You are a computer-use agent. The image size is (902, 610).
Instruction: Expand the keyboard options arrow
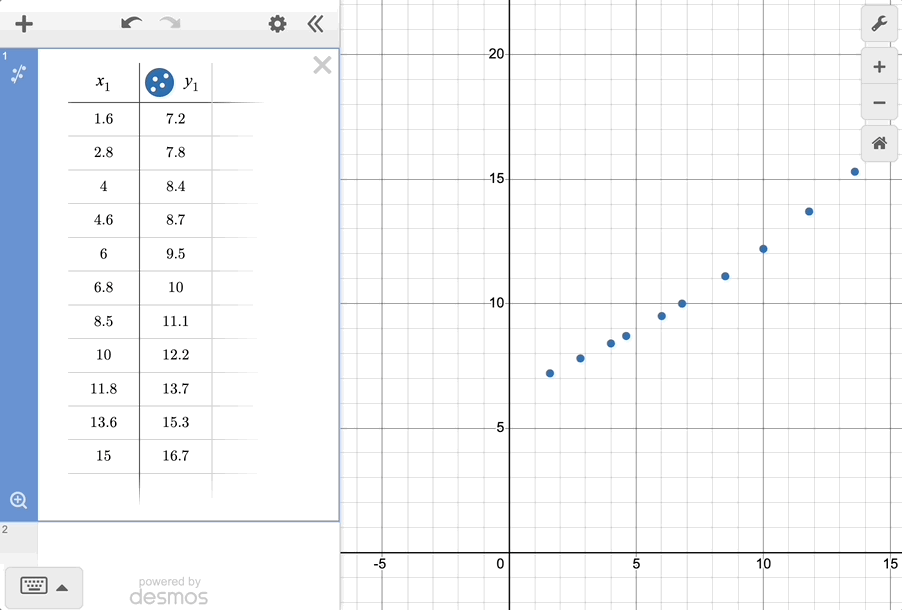tap(62, 587)
